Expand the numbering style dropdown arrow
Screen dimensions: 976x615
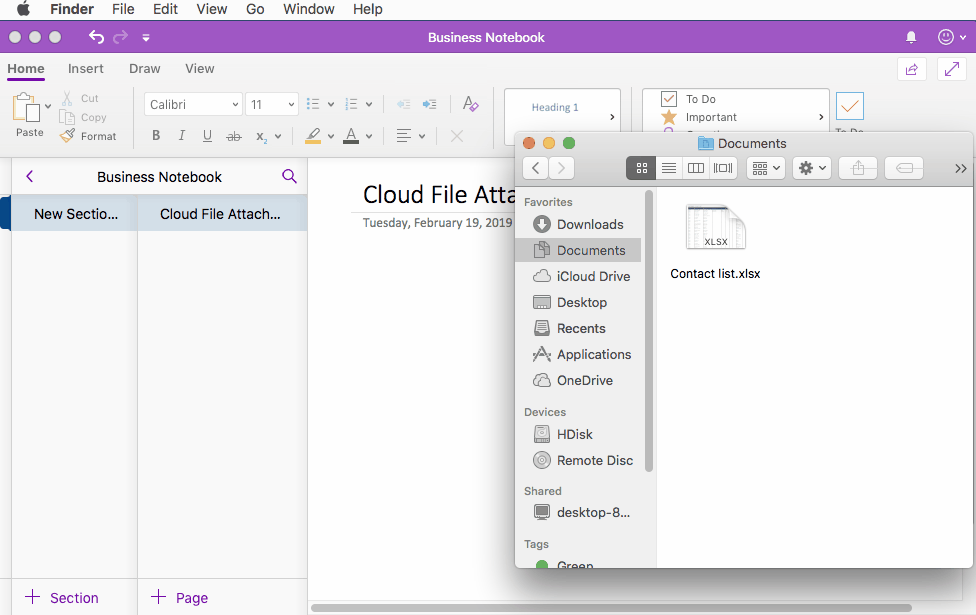point(369,104)
